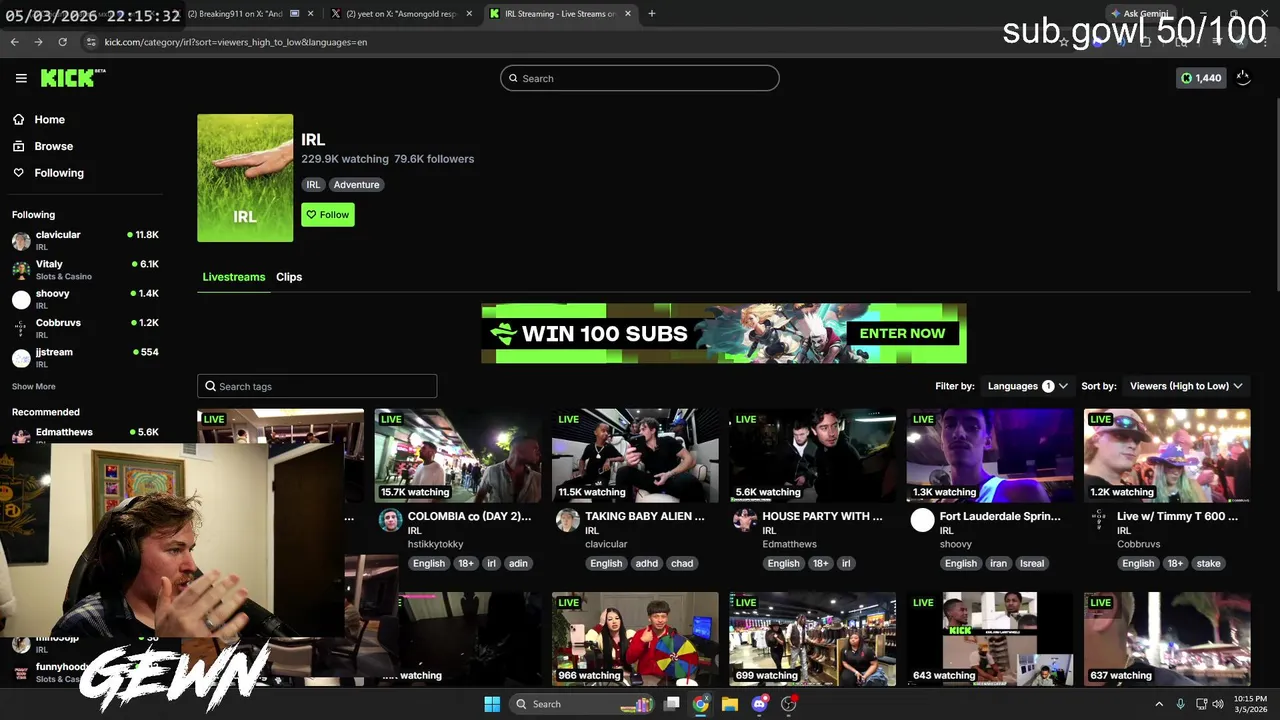Viewport: 1280px width, 720px height.
Task: Open Following in the sidebar
Action: coord(59,173)
